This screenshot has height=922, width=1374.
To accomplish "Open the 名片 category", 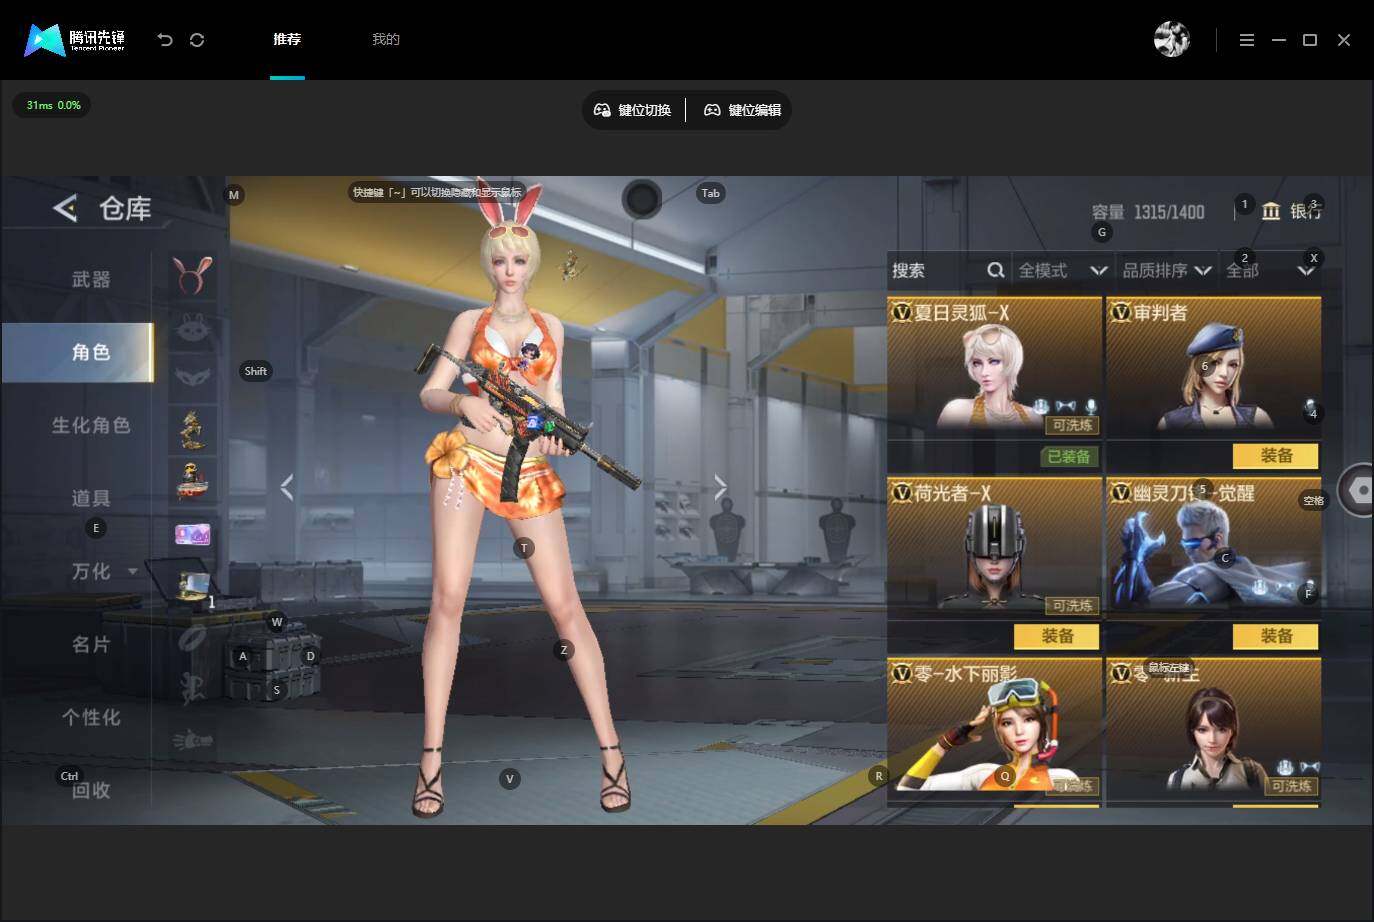I will tap(91, 644).
